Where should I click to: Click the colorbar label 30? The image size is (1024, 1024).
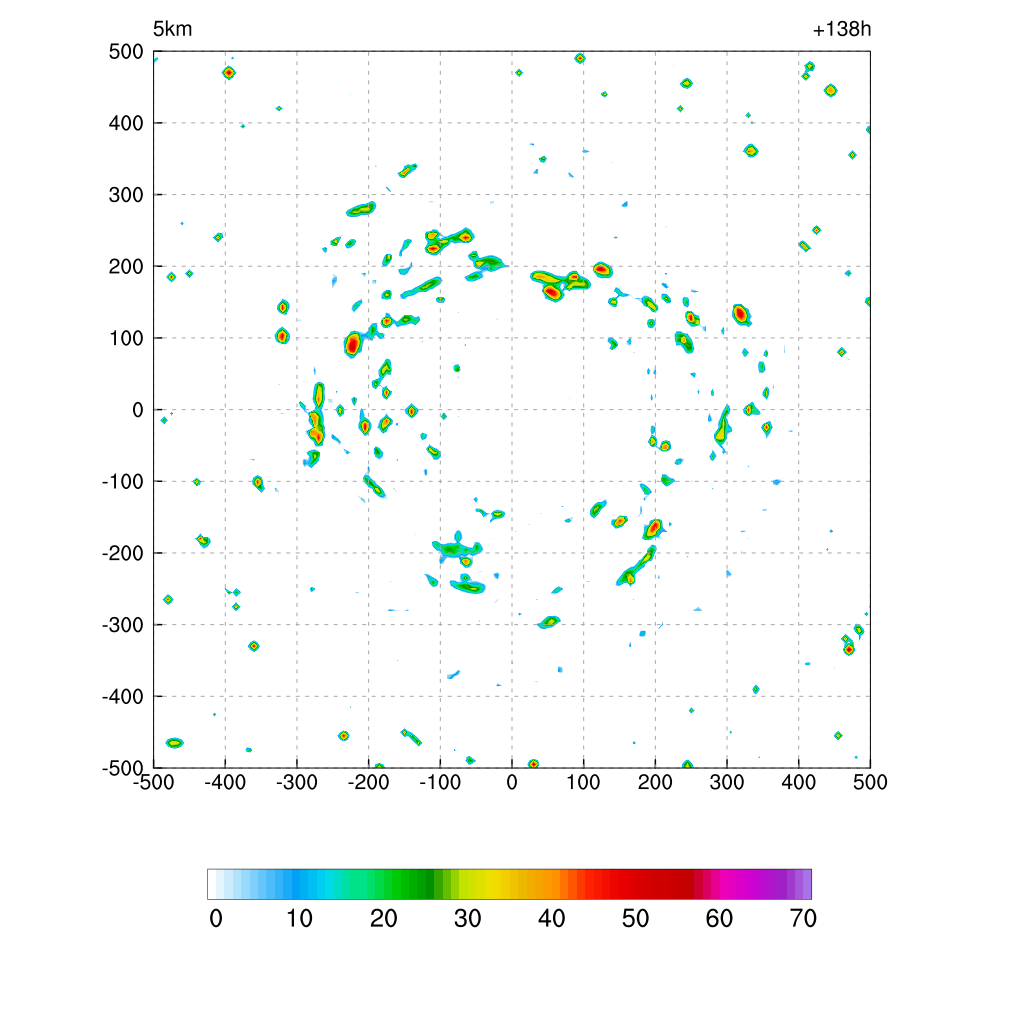(x=468, y=919)
